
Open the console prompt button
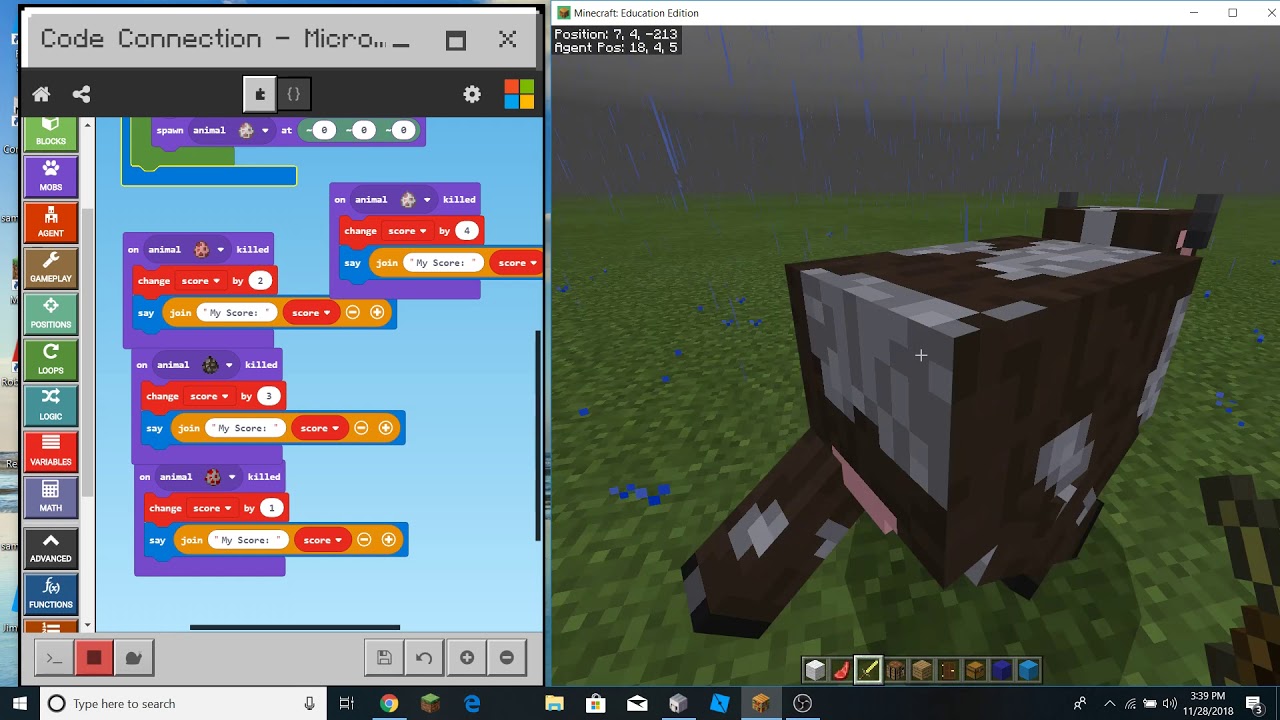[54, 657]
